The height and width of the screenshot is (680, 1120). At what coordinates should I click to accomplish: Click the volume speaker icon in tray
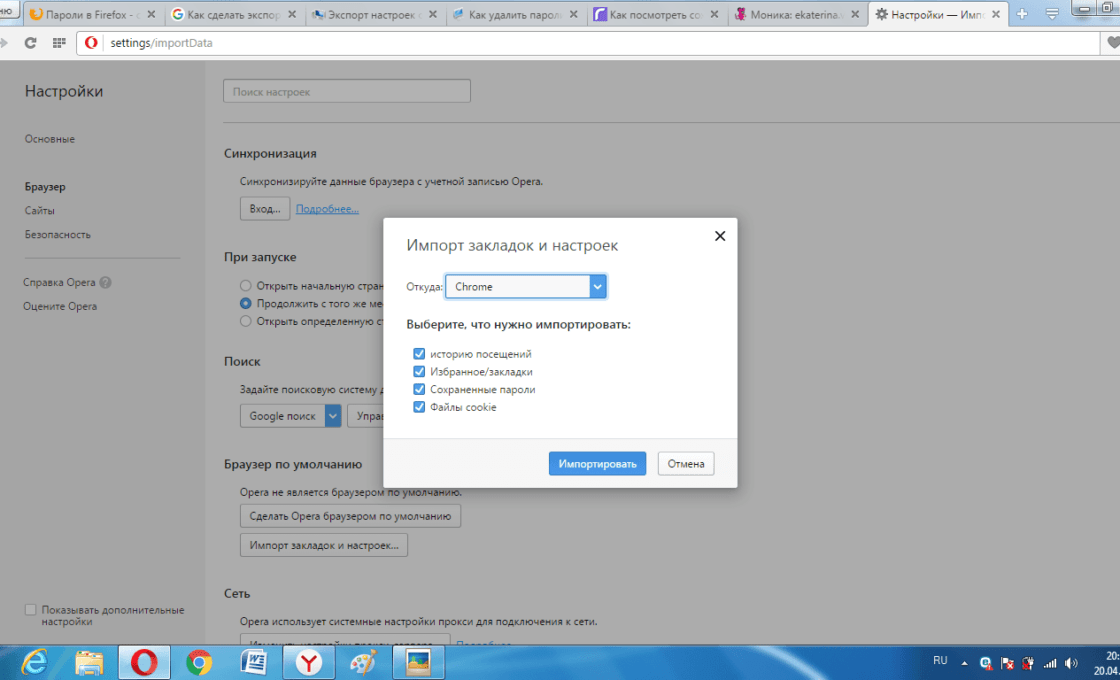point(1072,662)
